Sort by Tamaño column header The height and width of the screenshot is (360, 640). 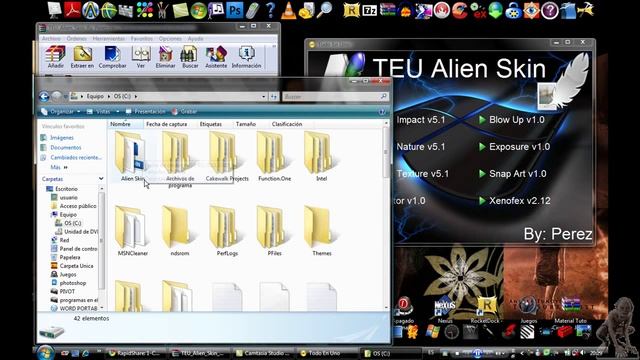[246, 124]
